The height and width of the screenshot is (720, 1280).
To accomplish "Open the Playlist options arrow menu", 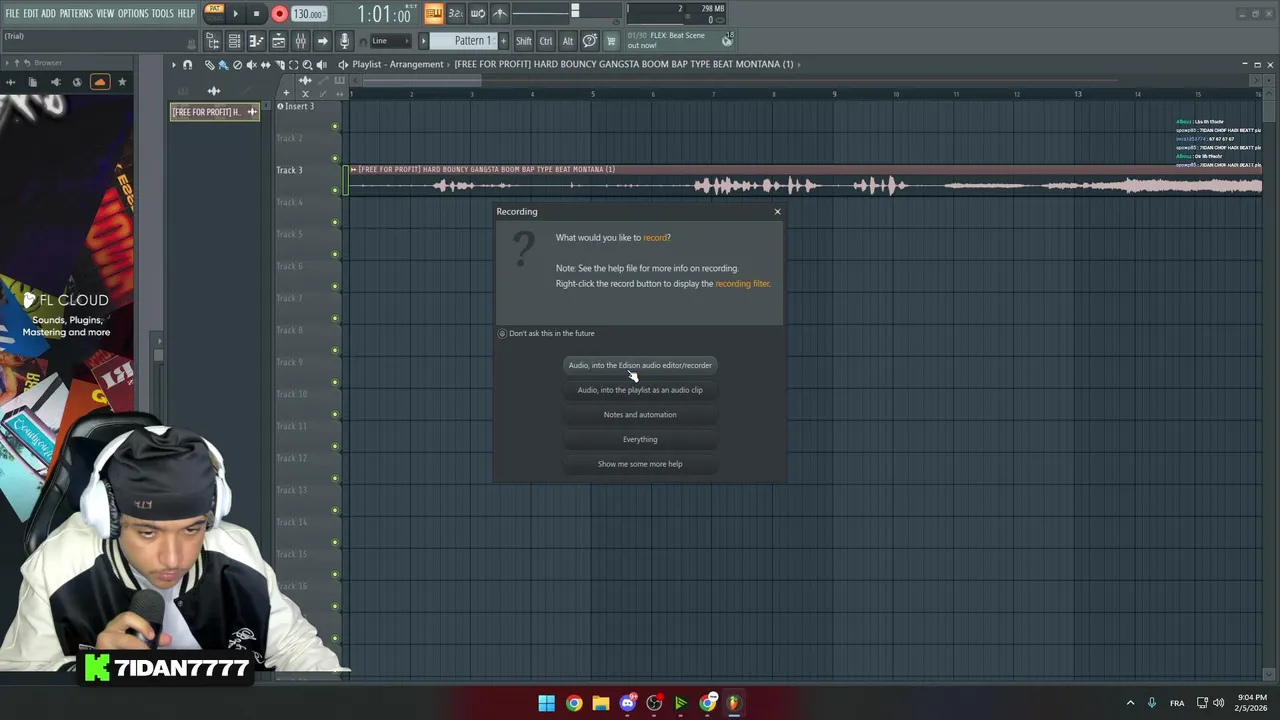I will [173, 64].
